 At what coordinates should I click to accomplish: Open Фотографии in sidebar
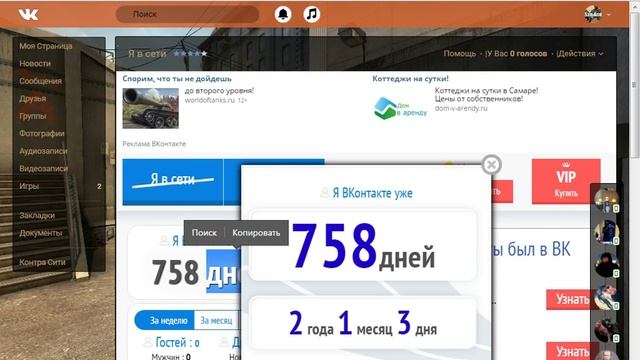[x=42, y=133]
